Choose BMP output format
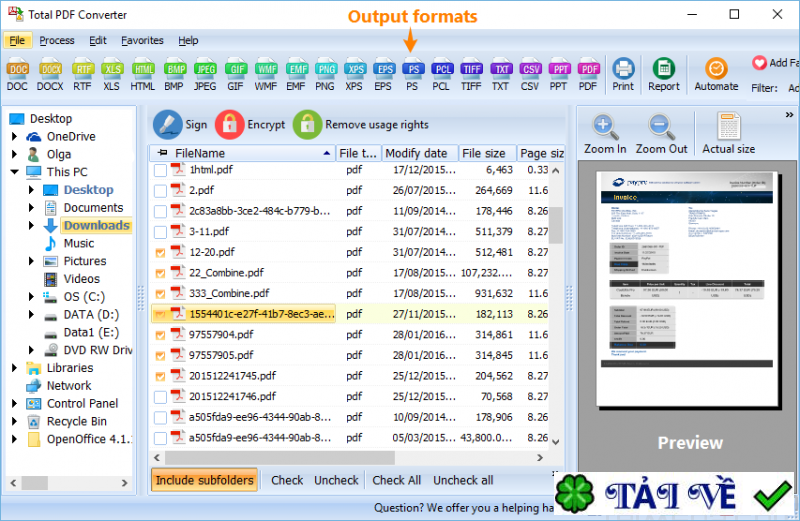The height and width of the screenshot is (521, 800). tap(174, 75)
